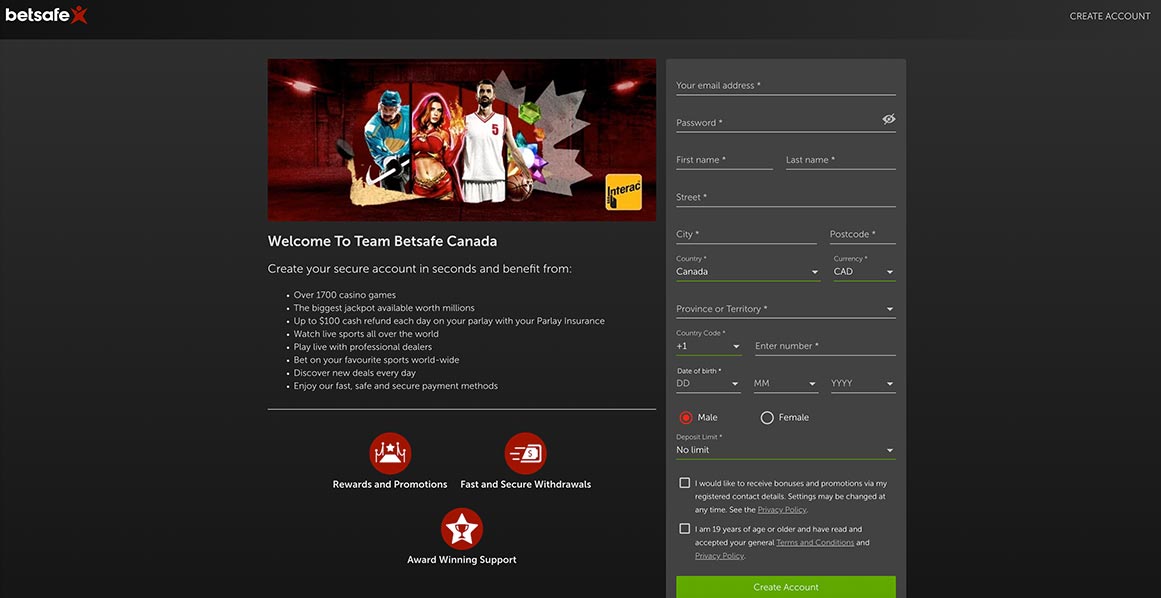
Task: Toggle password visibility eye icon
Action: coord(889,119)
